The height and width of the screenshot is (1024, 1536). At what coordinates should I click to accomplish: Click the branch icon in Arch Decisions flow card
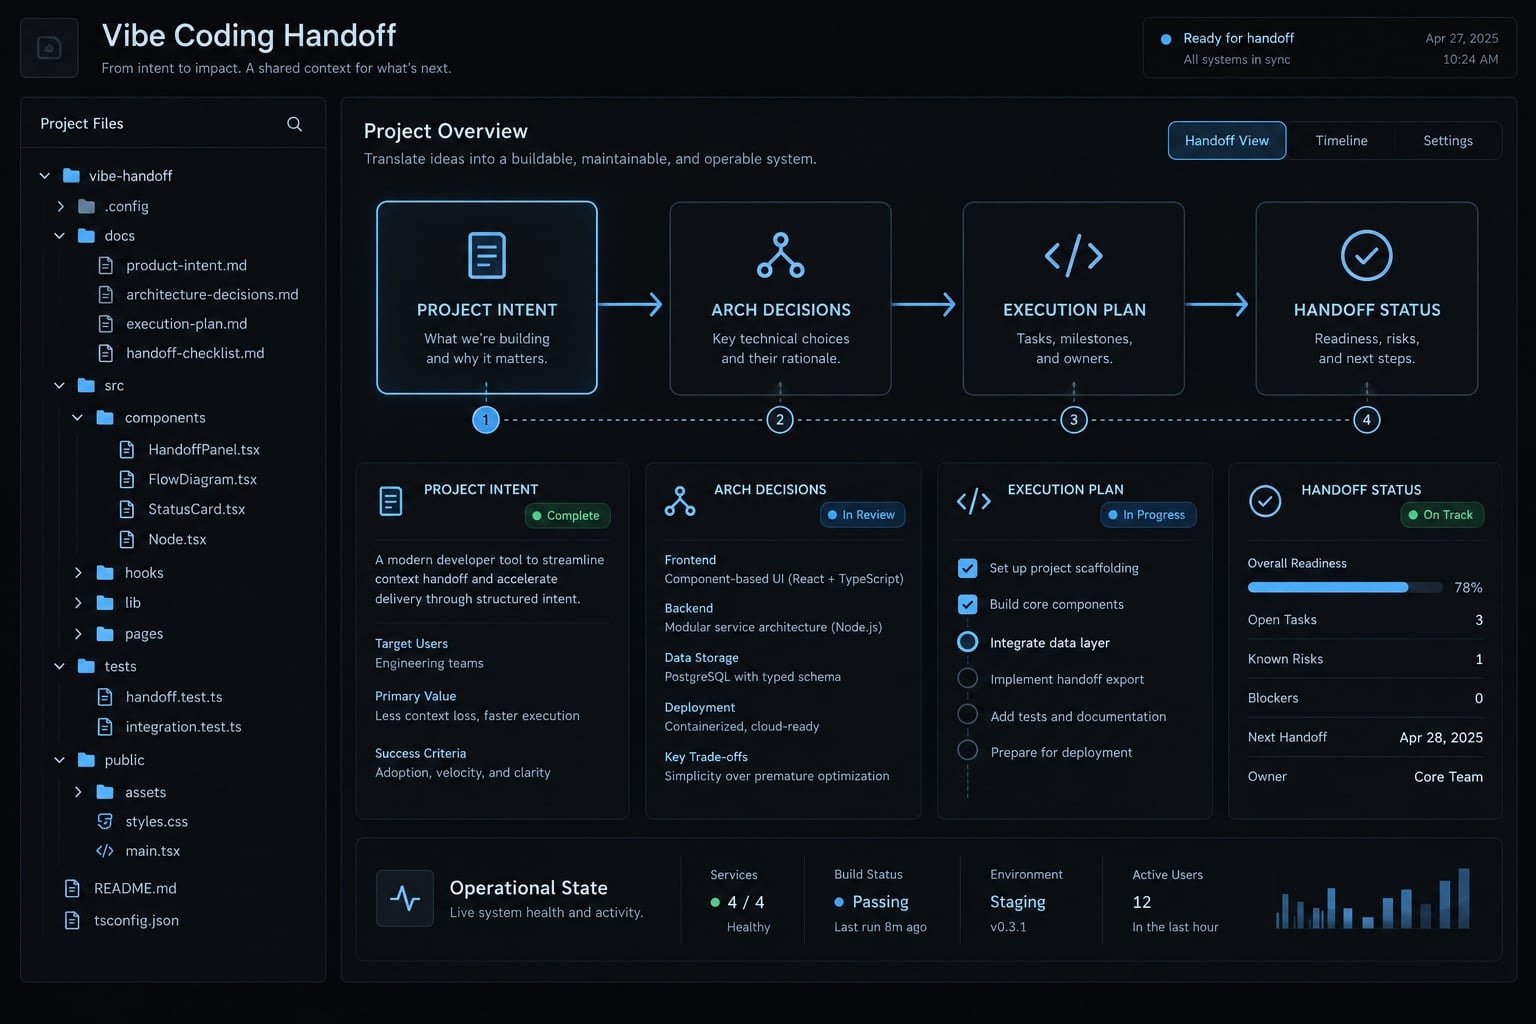(780, 255)
